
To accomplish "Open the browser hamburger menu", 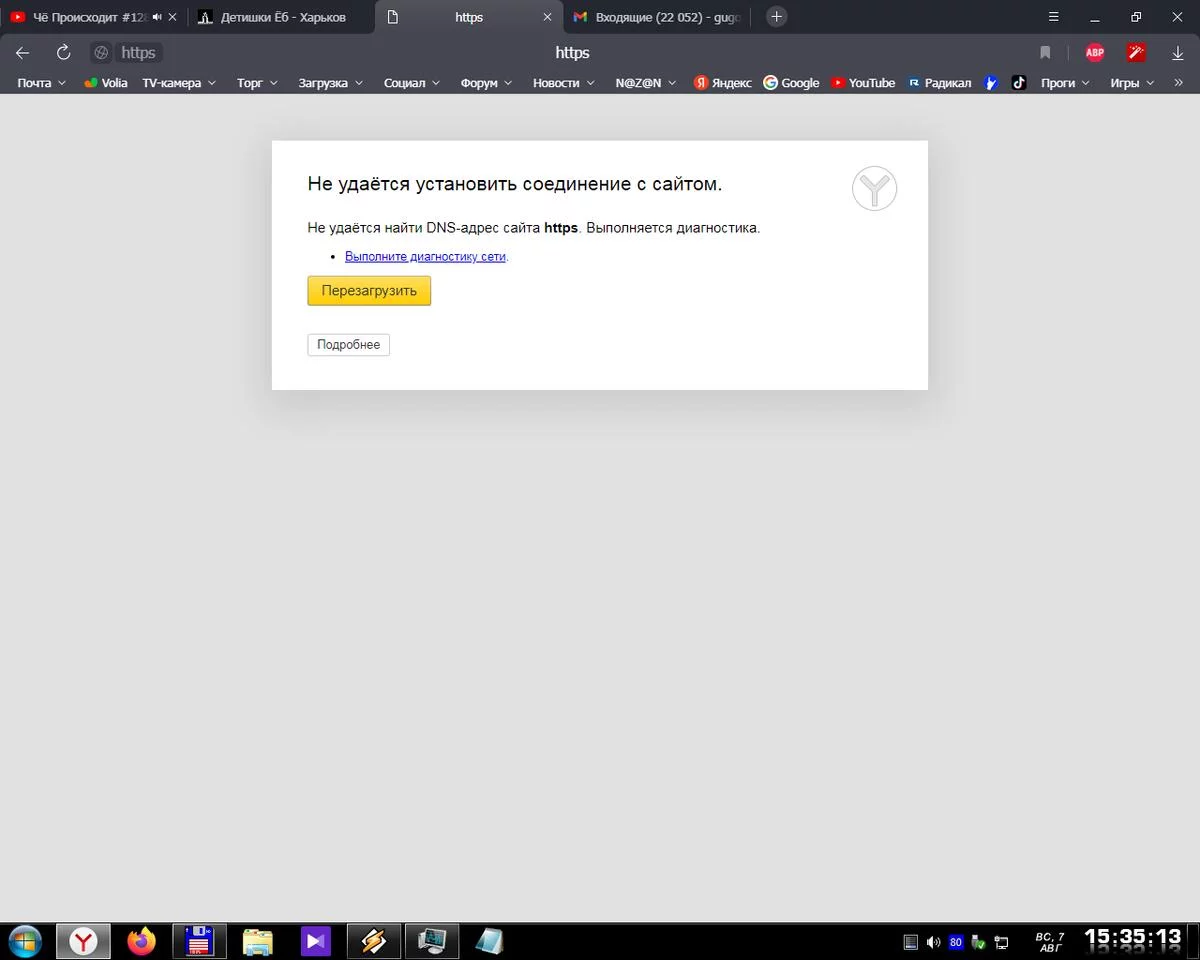I will (x=1054, y=17).
